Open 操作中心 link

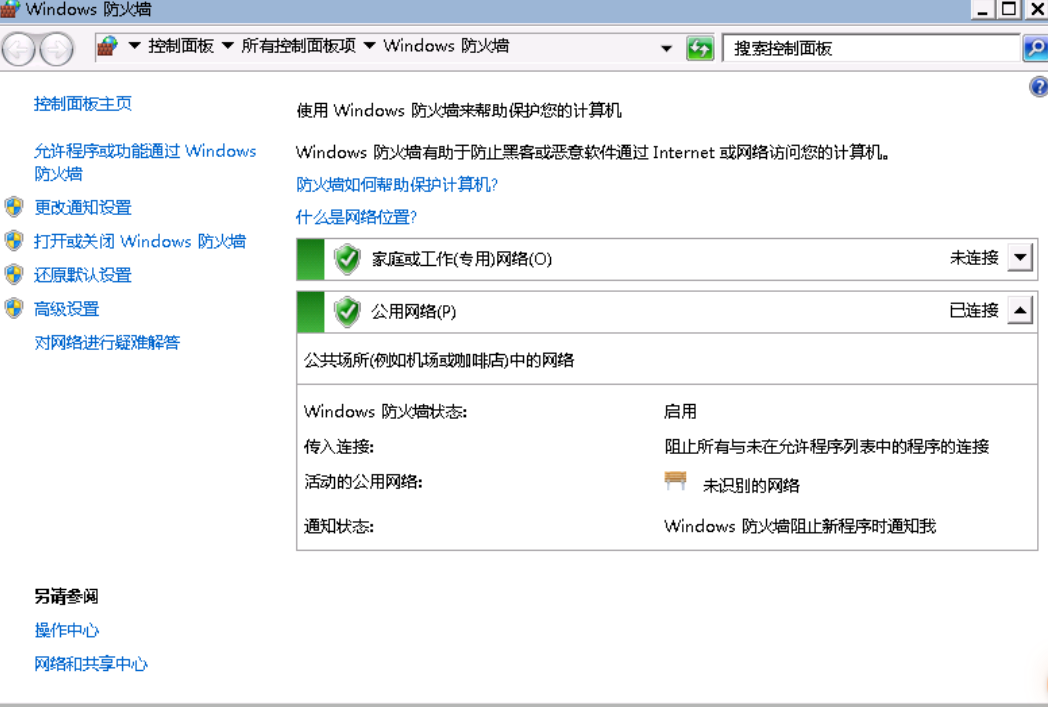pyautogui.click(x=67, y=630)
